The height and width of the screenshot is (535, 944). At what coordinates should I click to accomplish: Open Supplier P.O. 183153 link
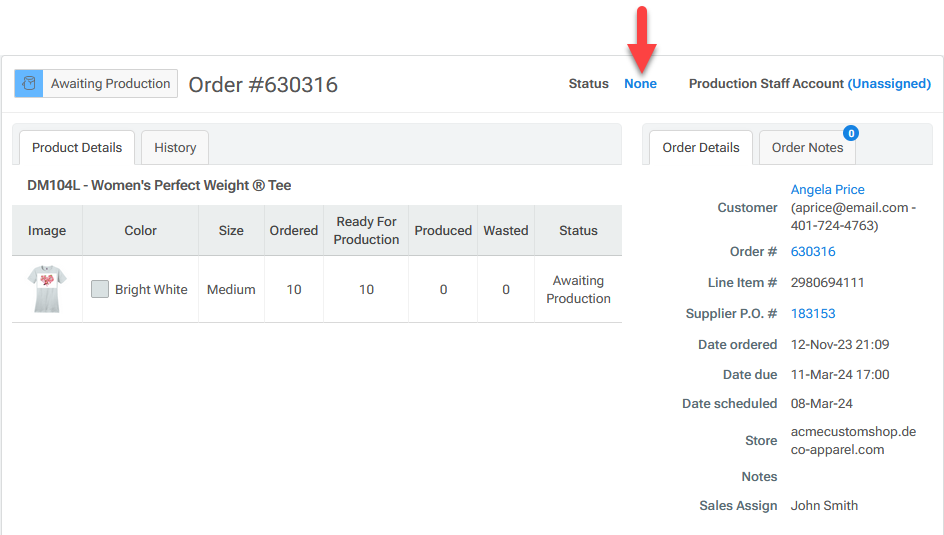tap(813, 313)
